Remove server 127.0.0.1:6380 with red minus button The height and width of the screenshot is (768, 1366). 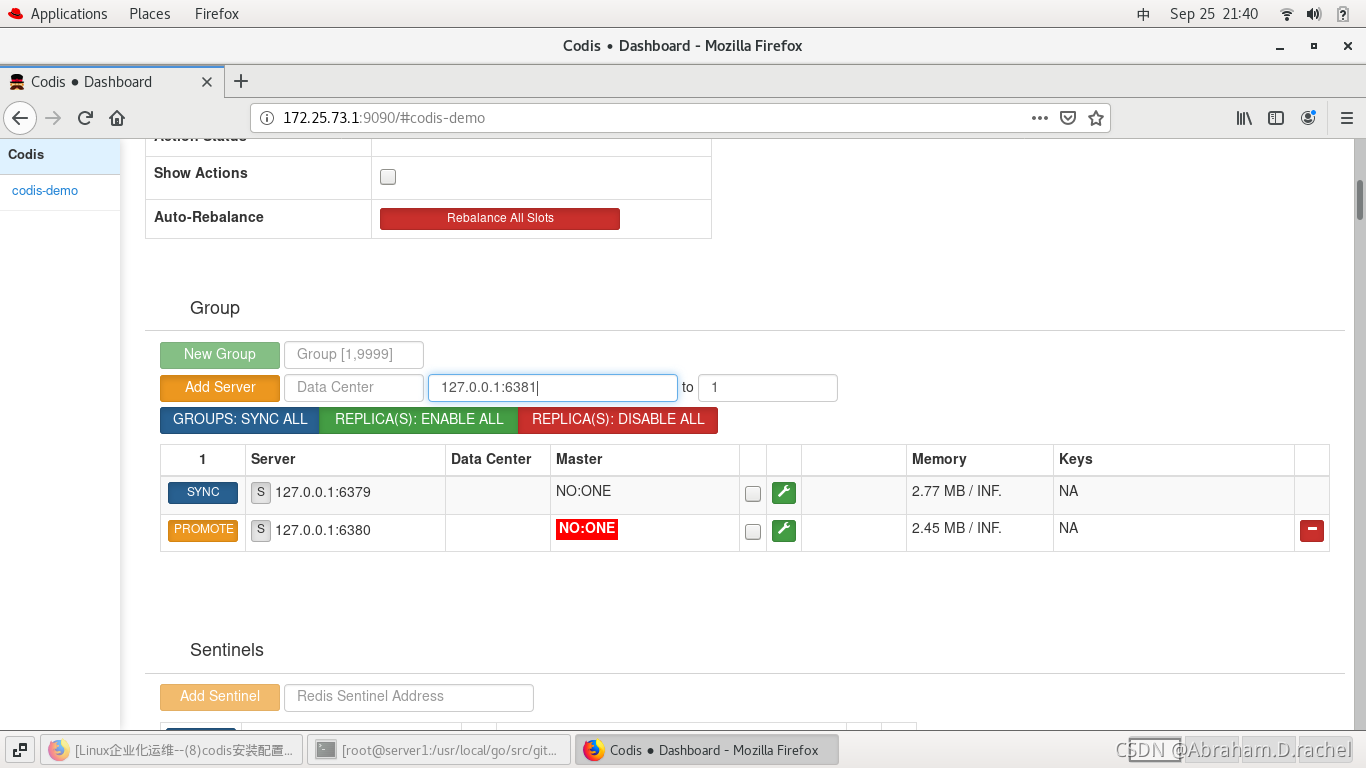(x=1312, y=530)
